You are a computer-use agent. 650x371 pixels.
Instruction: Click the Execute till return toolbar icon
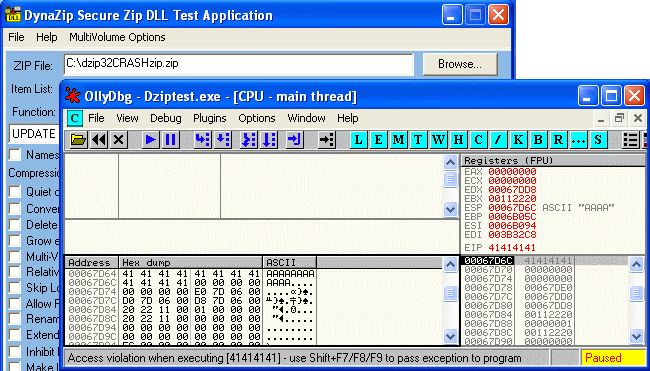coord(295,140)
